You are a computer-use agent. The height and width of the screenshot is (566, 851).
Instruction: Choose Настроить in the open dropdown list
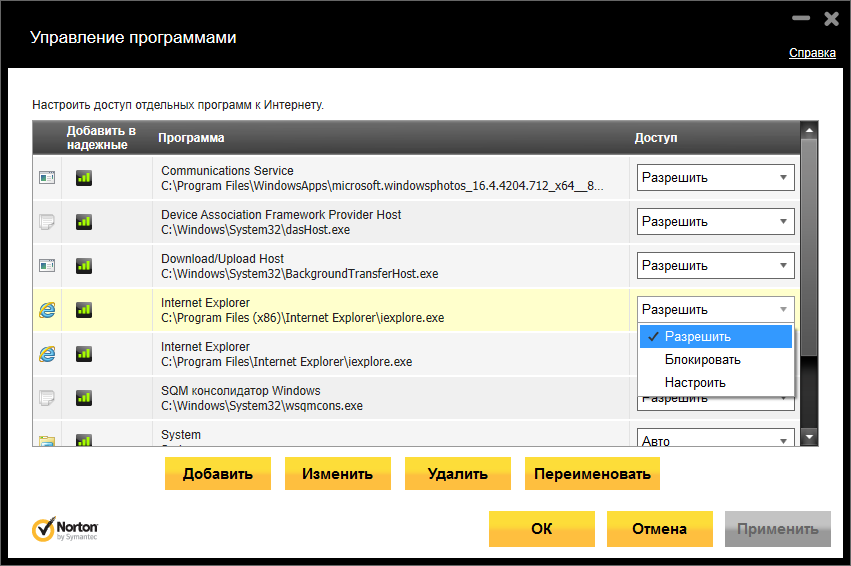click(715, 382)
